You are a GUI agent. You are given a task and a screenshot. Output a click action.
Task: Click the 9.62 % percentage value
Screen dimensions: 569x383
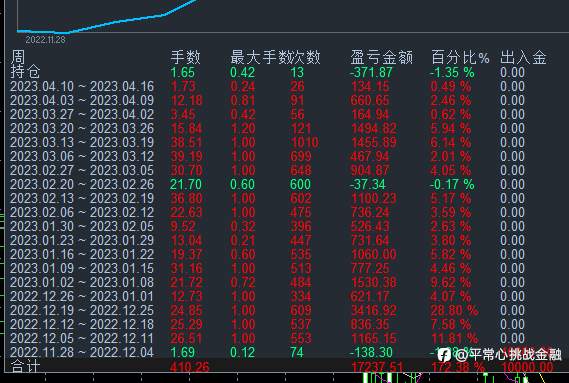tap(451, 282)
